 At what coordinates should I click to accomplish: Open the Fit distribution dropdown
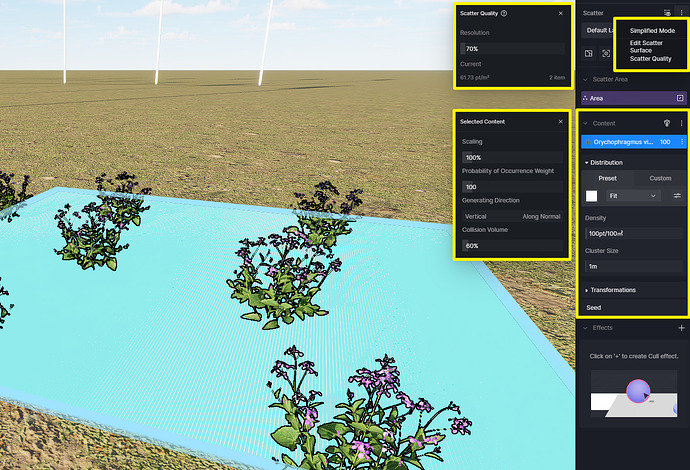632,196
